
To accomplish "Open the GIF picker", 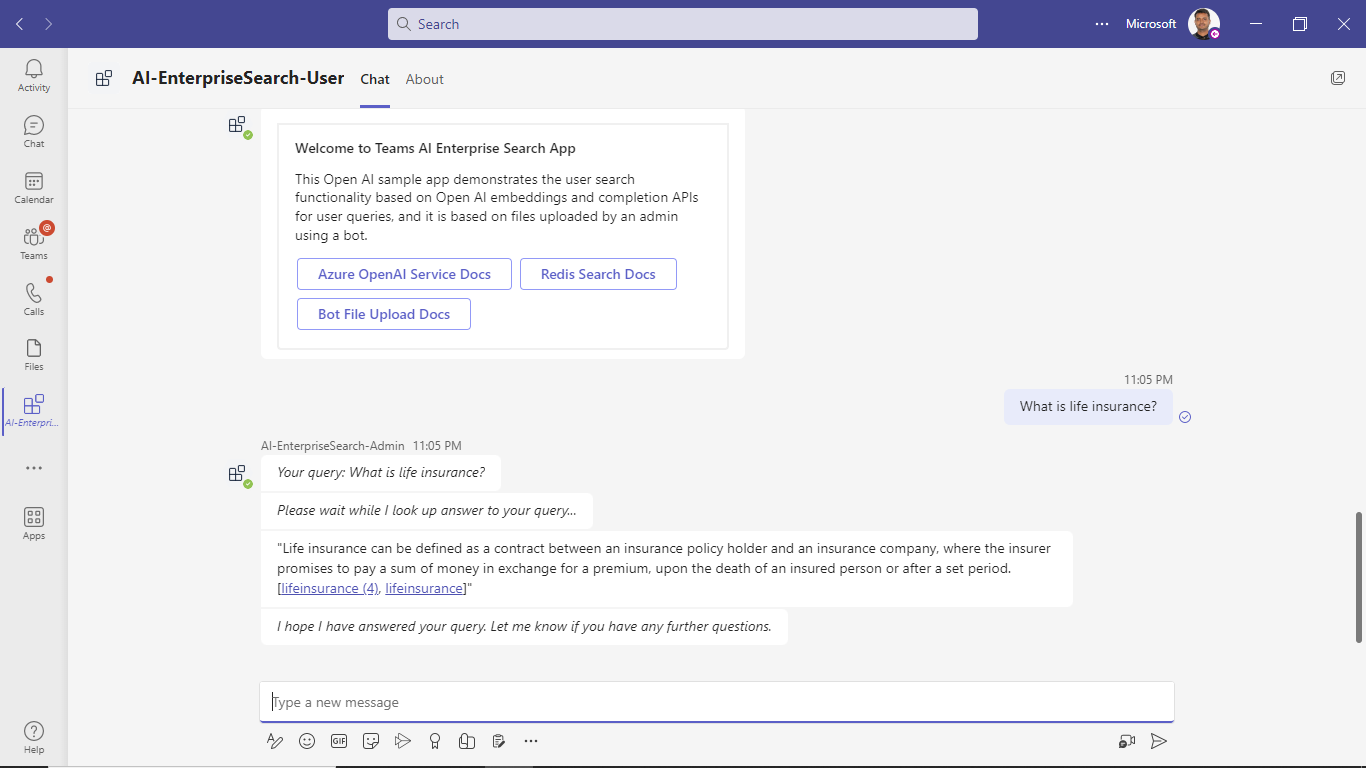I will click(339, 741).
